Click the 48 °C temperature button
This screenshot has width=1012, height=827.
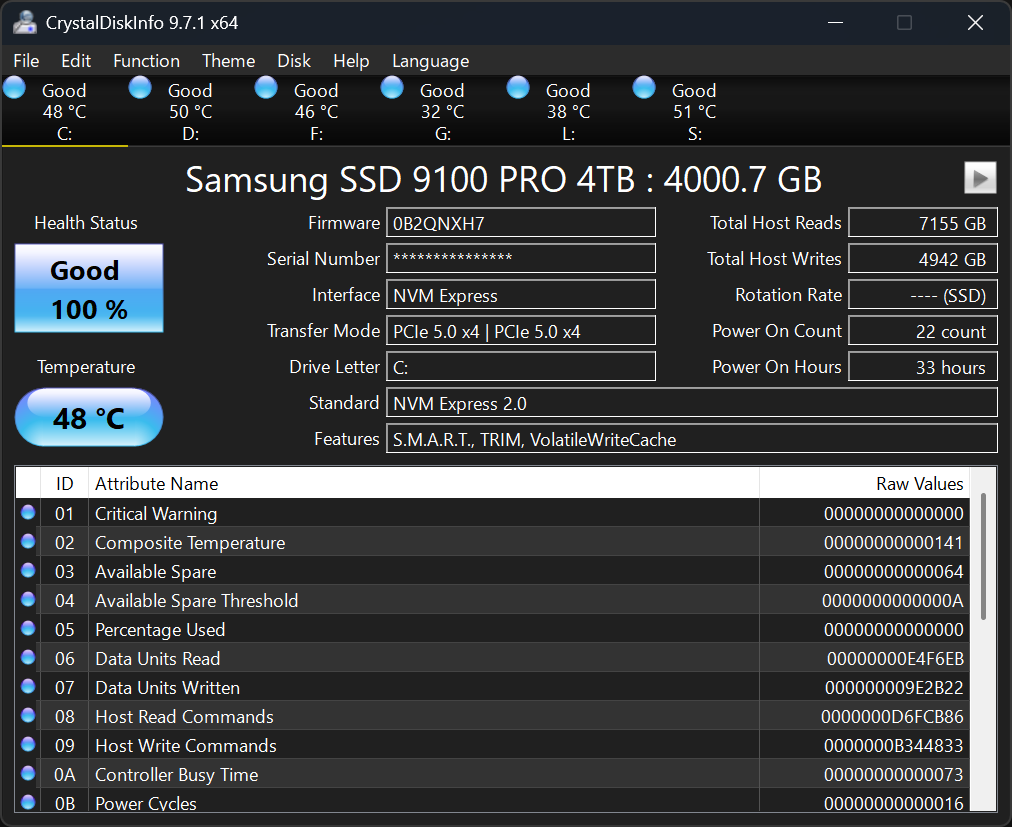(89, 417)
